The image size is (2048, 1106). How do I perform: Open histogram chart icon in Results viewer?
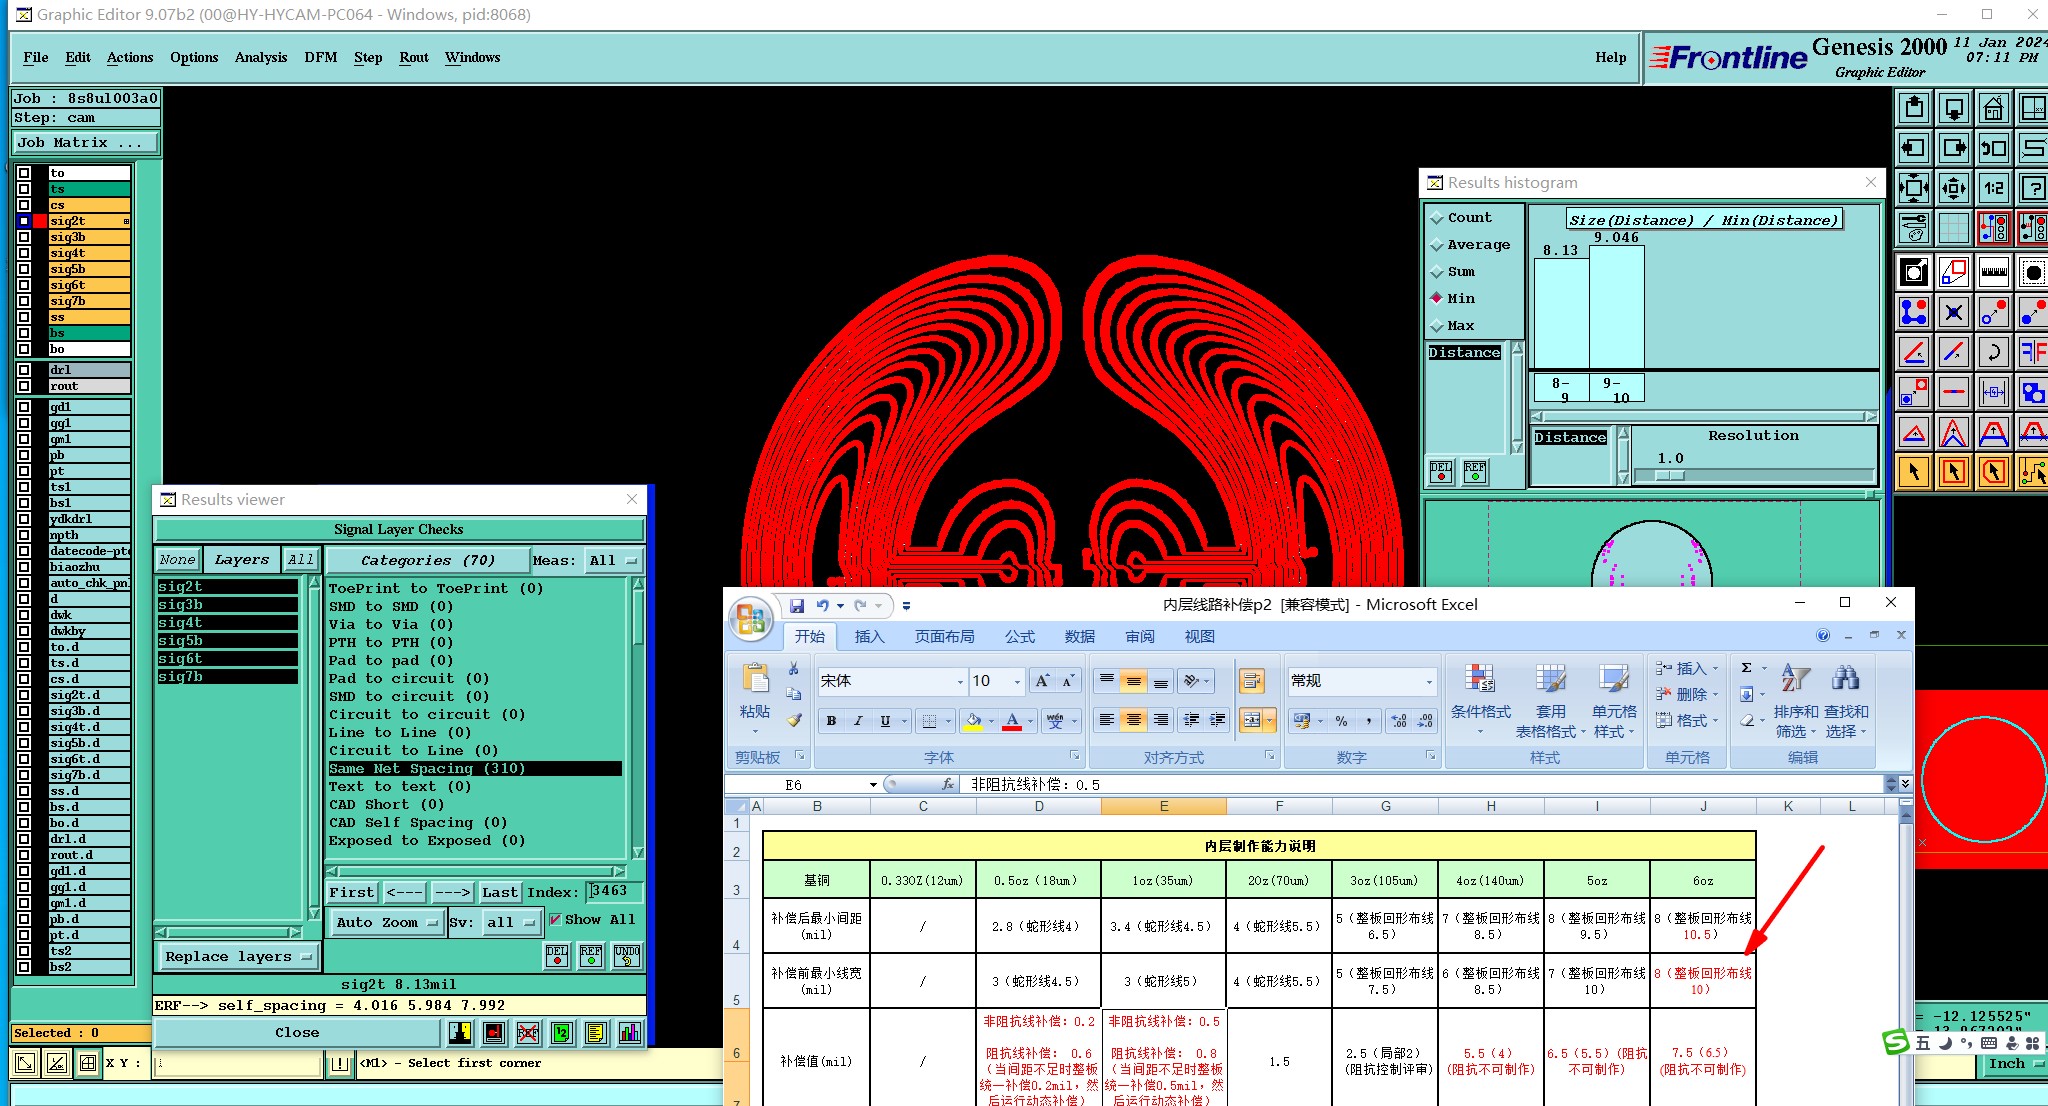pyautogui.click(x=629, y=1033)
